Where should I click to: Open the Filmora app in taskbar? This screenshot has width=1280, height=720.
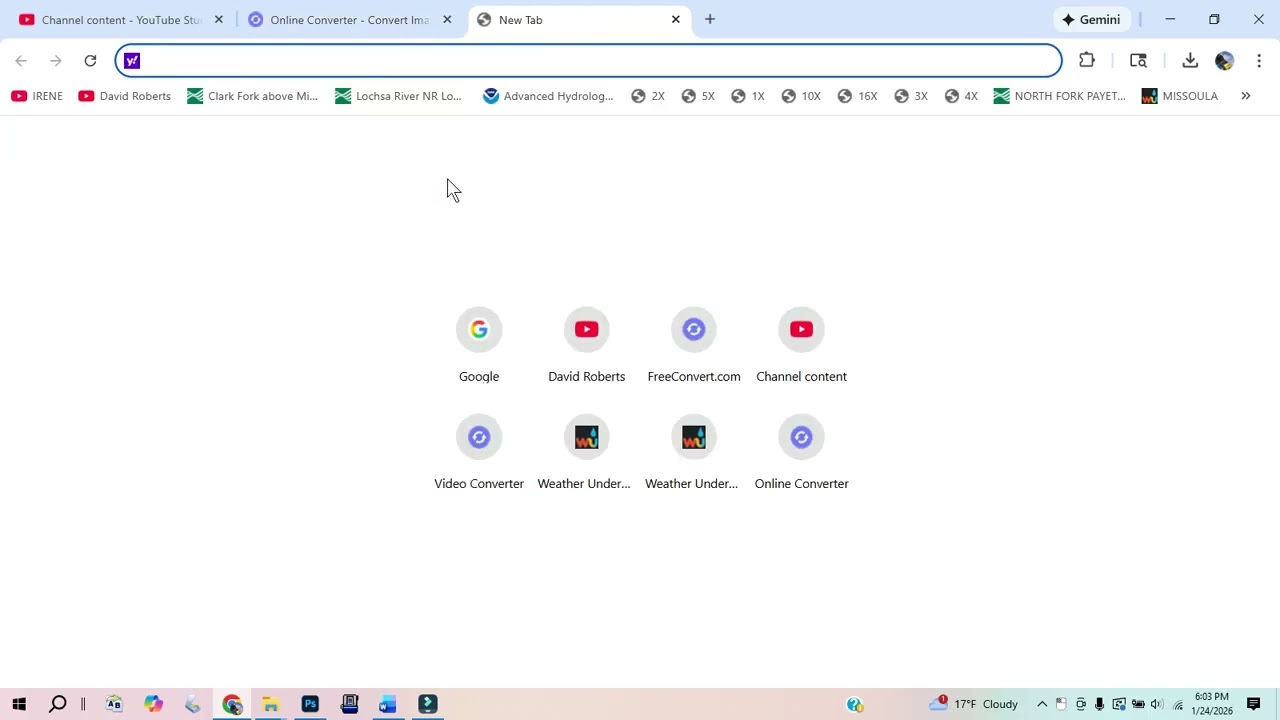(x=427, y=704)
